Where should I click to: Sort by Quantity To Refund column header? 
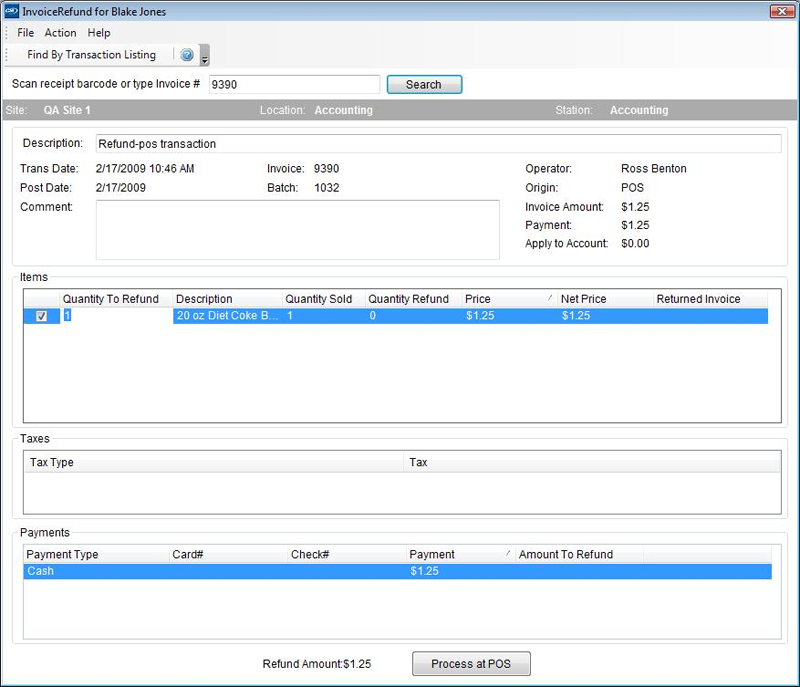[x=116, y=299]
